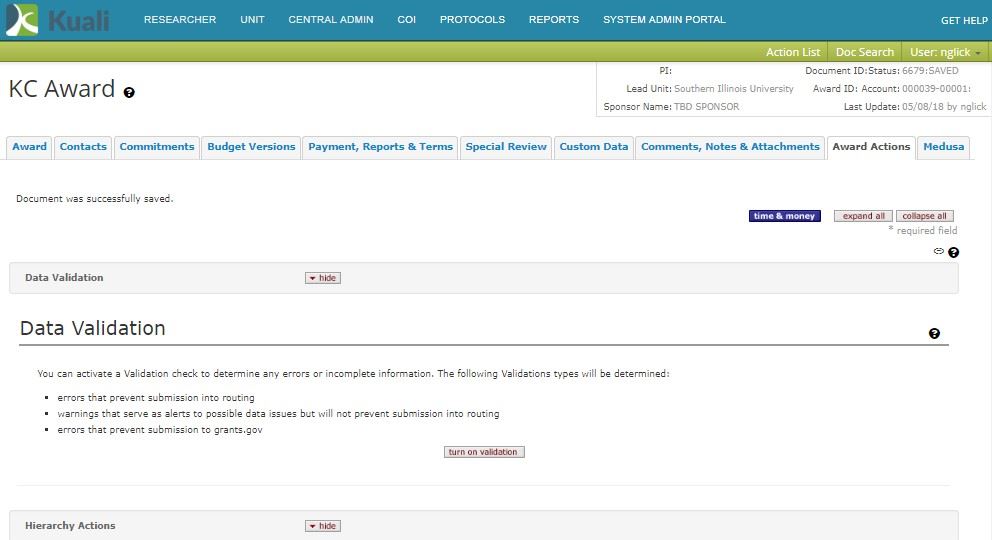
Task: Click help icon beside the link icon
Action: click(953, 253)
